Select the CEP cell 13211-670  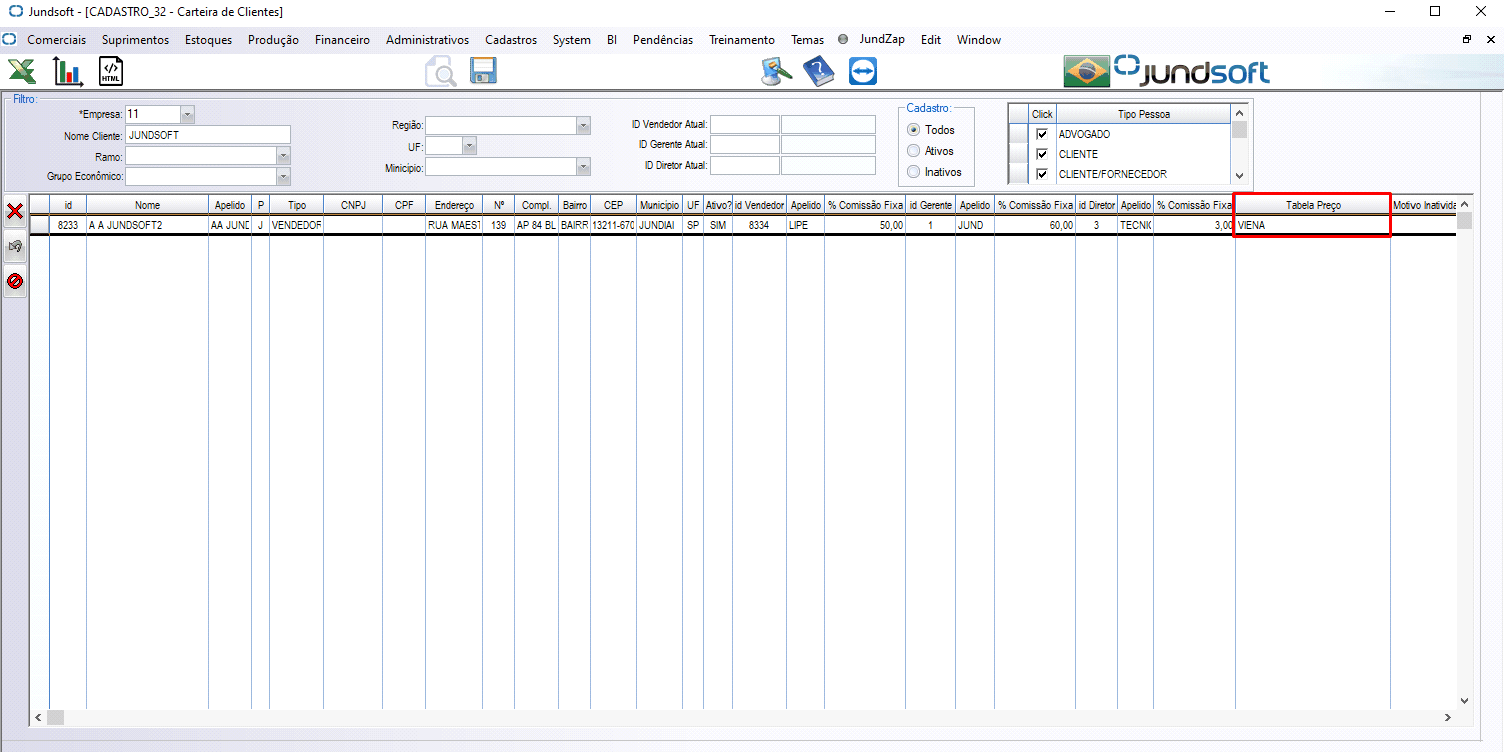tap(613, 225)
